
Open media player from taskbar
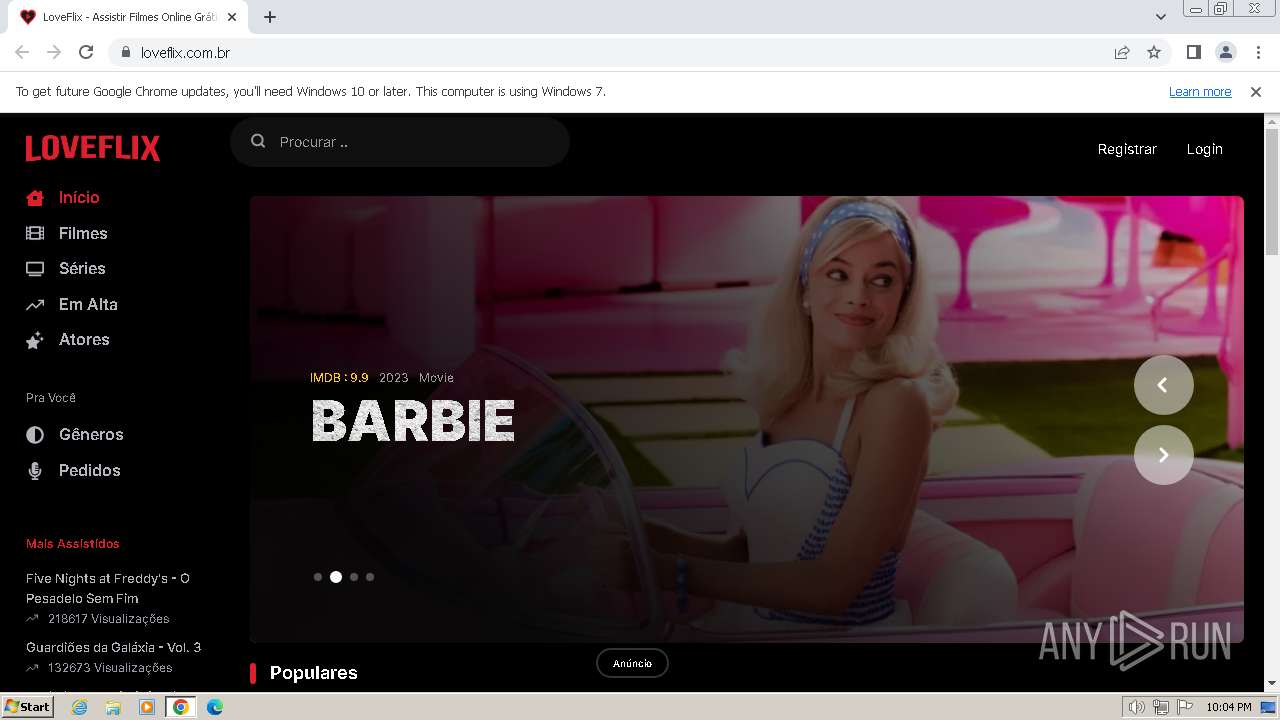coord(147,707)
